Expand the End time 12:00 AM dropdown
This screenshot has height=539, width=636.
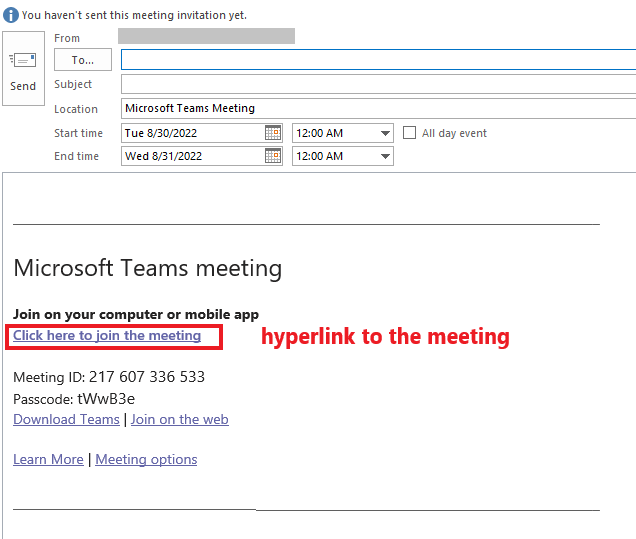coord(385,156)
